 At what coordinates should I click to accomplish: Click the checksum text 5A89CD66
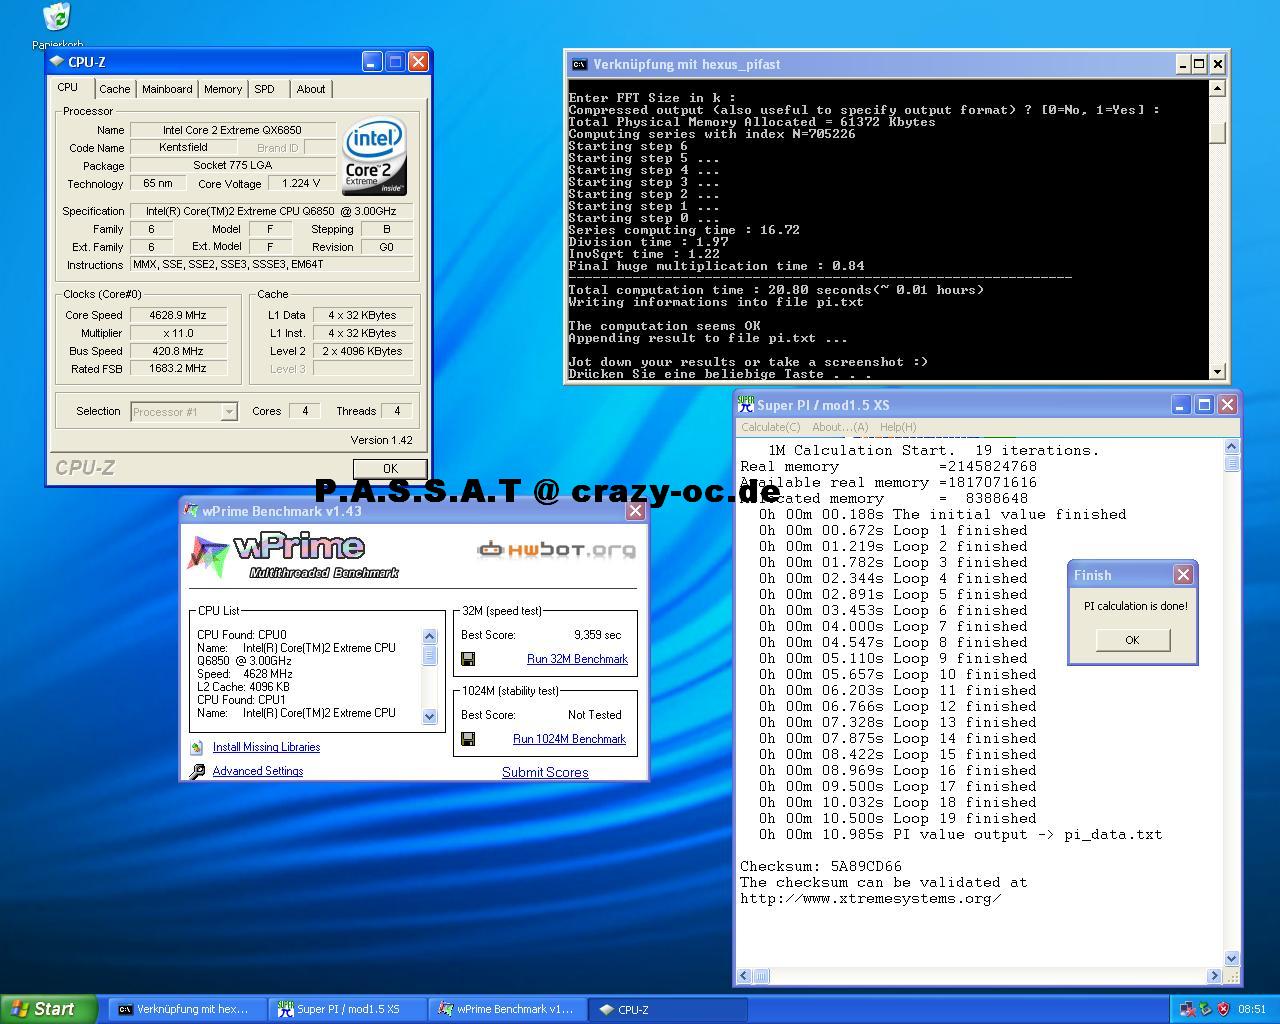point(865,866)
